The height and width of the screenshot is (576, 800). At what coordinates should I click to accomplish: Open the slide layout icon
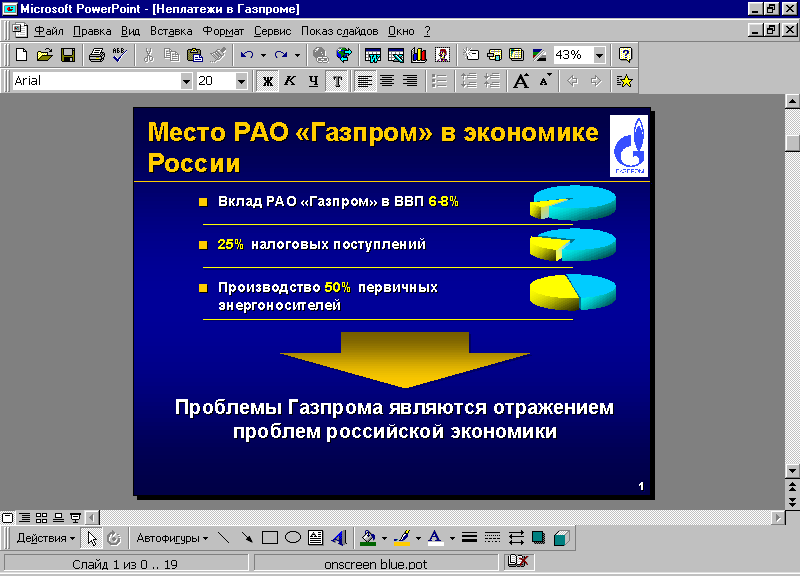click(x=494, y=55)
